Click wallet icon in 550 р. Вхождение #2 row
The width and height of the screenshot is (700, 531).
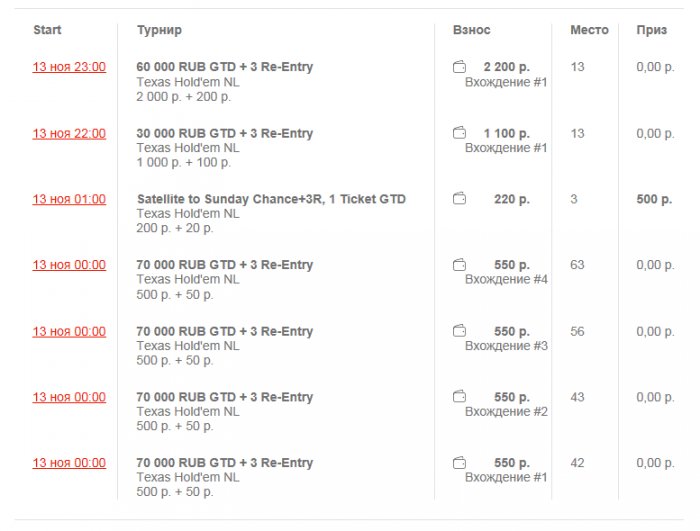(459, 397)
